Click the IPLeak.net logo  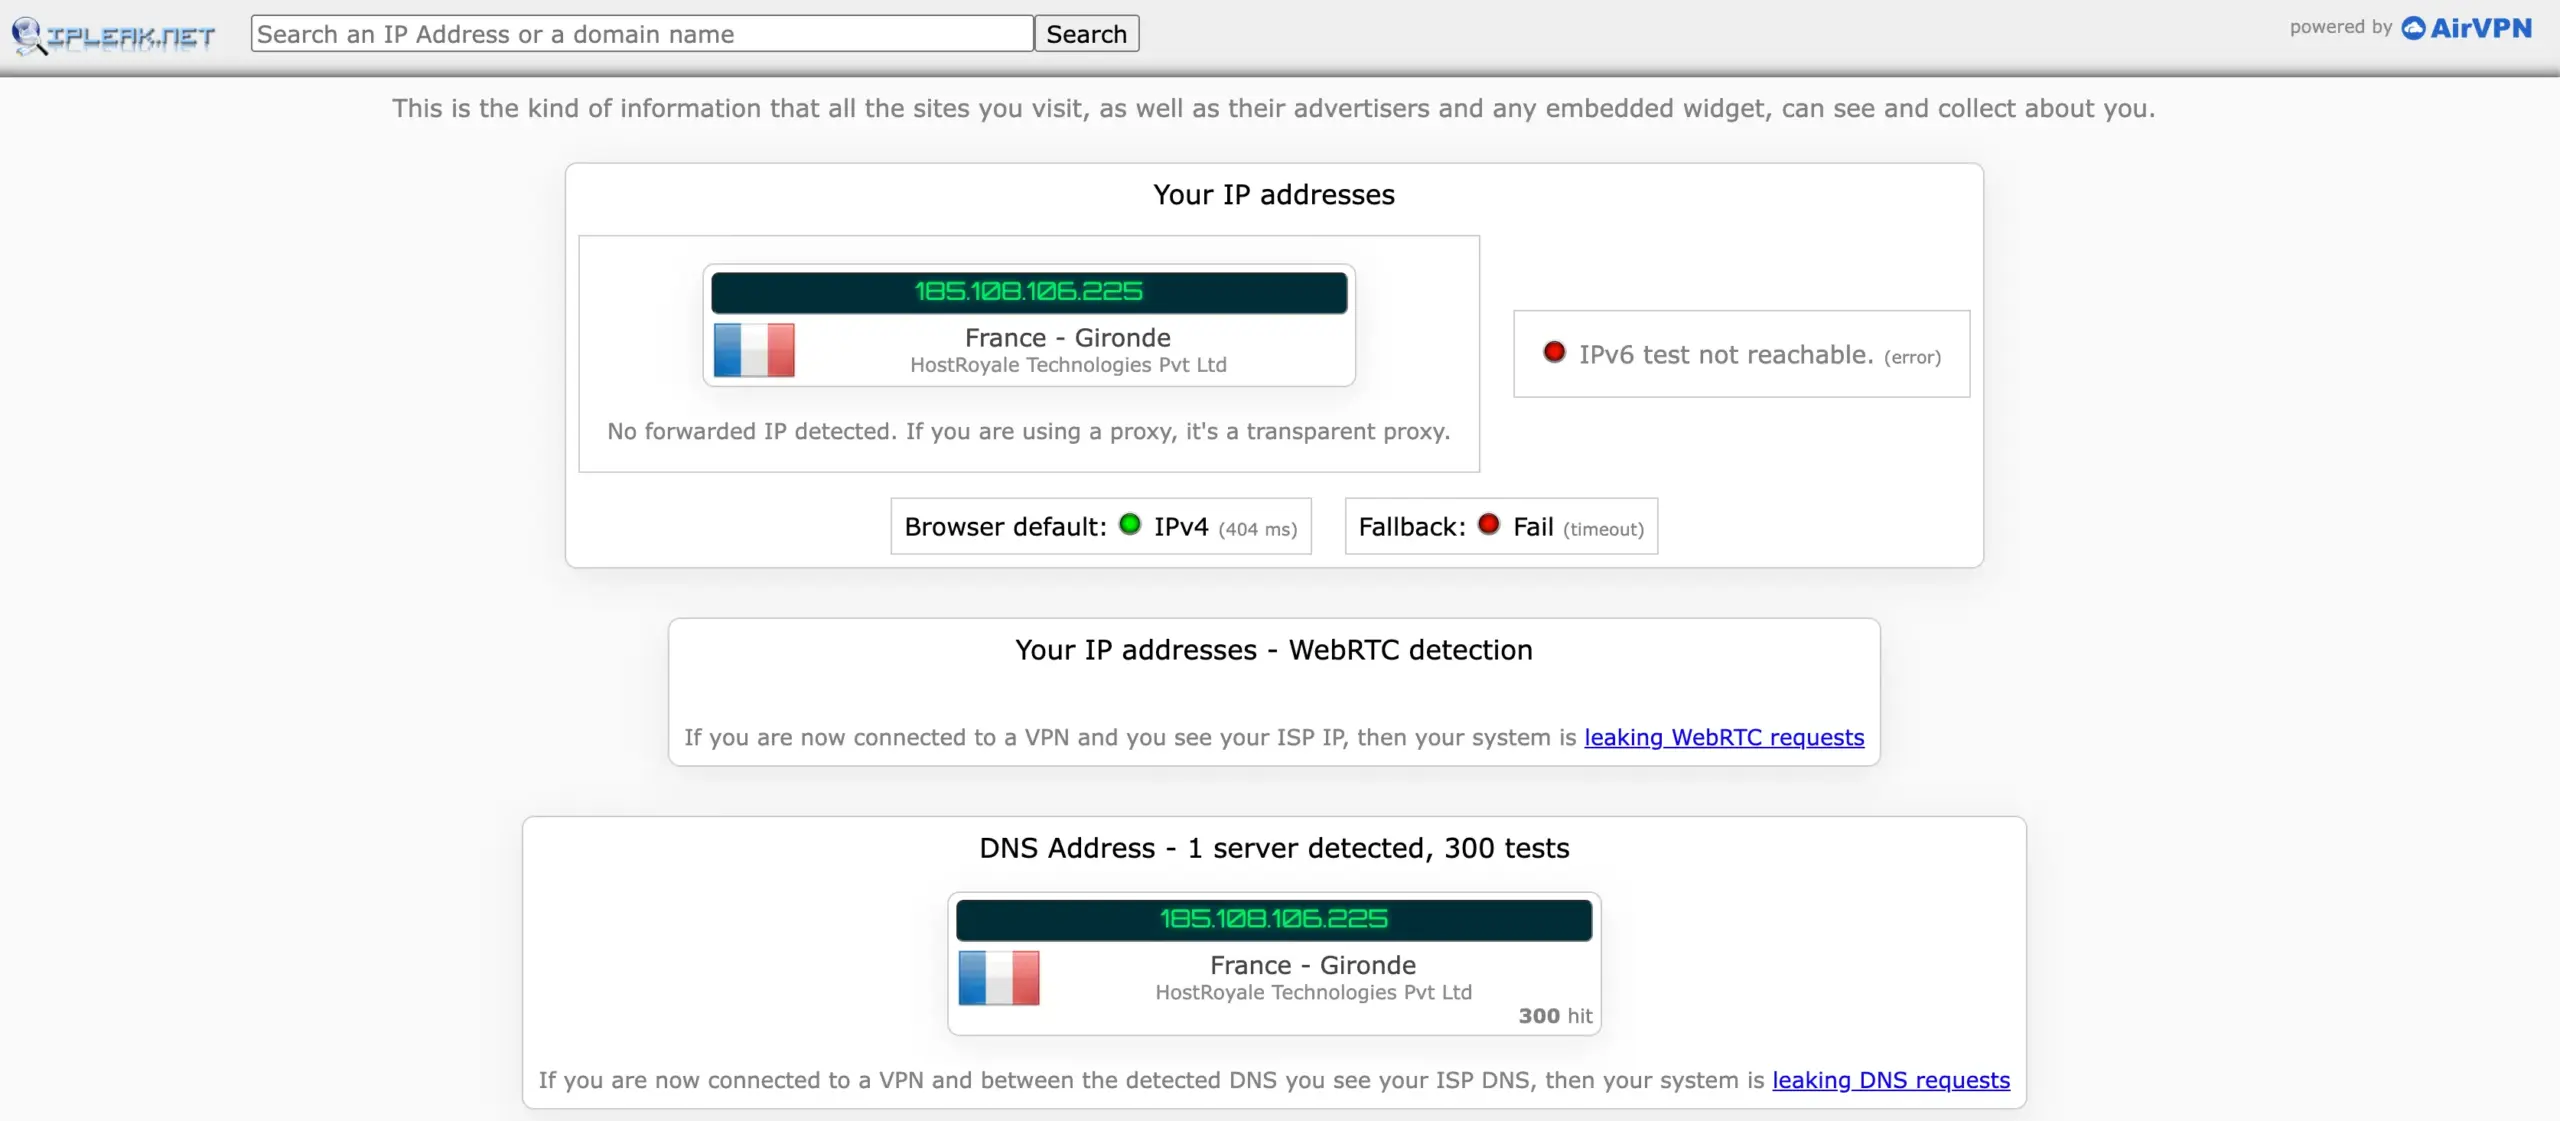point(113,36)
